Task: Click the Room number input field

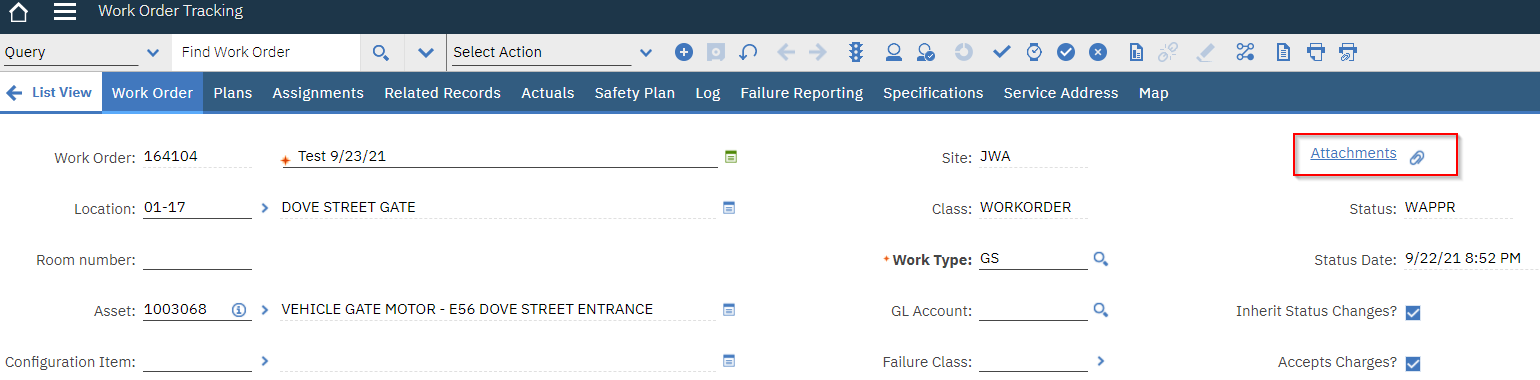Action: tap(197, 259)
